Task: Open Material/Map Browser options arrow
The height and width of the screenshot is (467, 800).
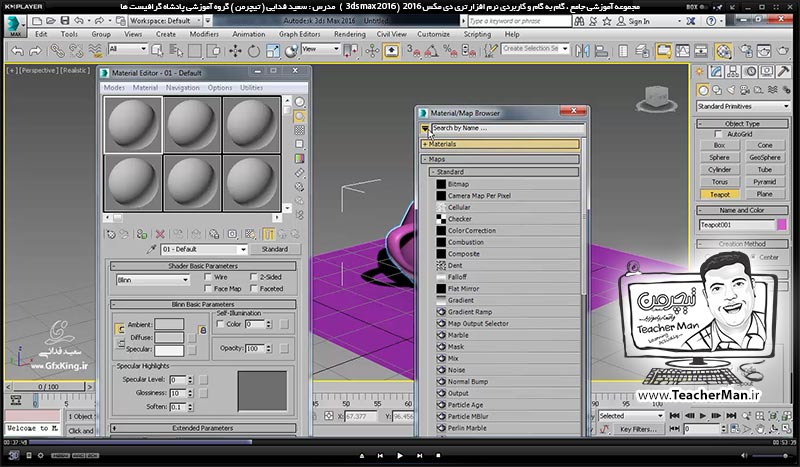Action: pos(424,129)
